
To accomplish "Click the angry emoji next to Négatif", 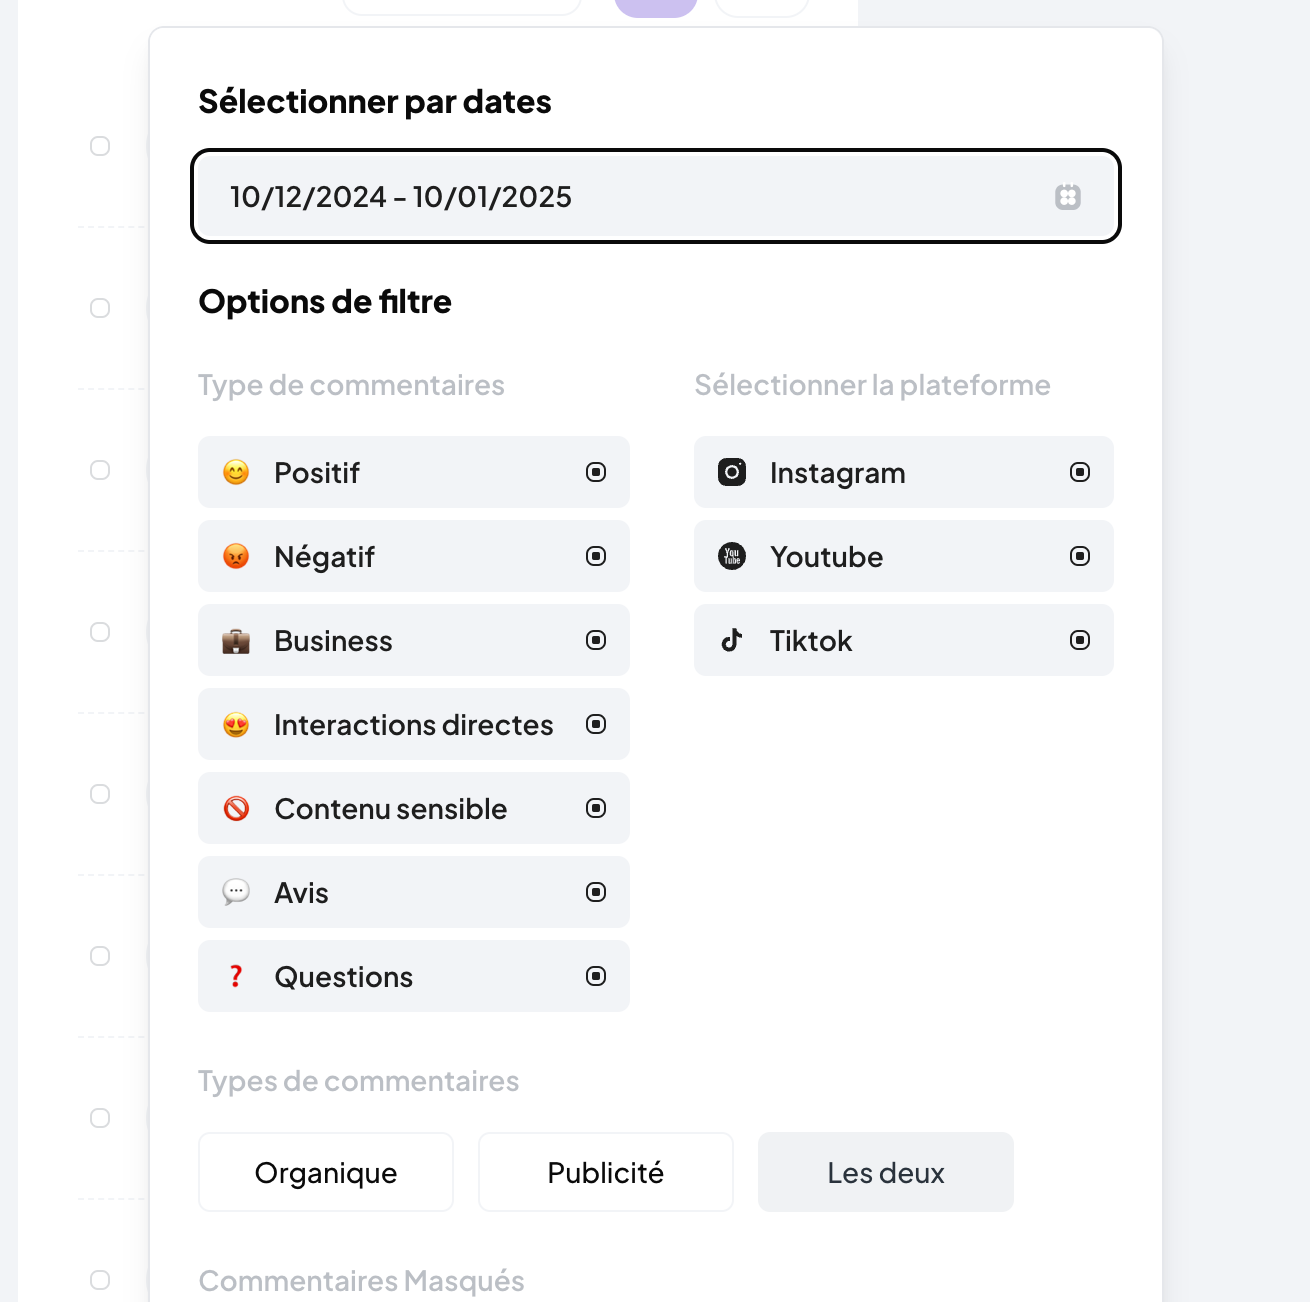I will coord(236,556).
